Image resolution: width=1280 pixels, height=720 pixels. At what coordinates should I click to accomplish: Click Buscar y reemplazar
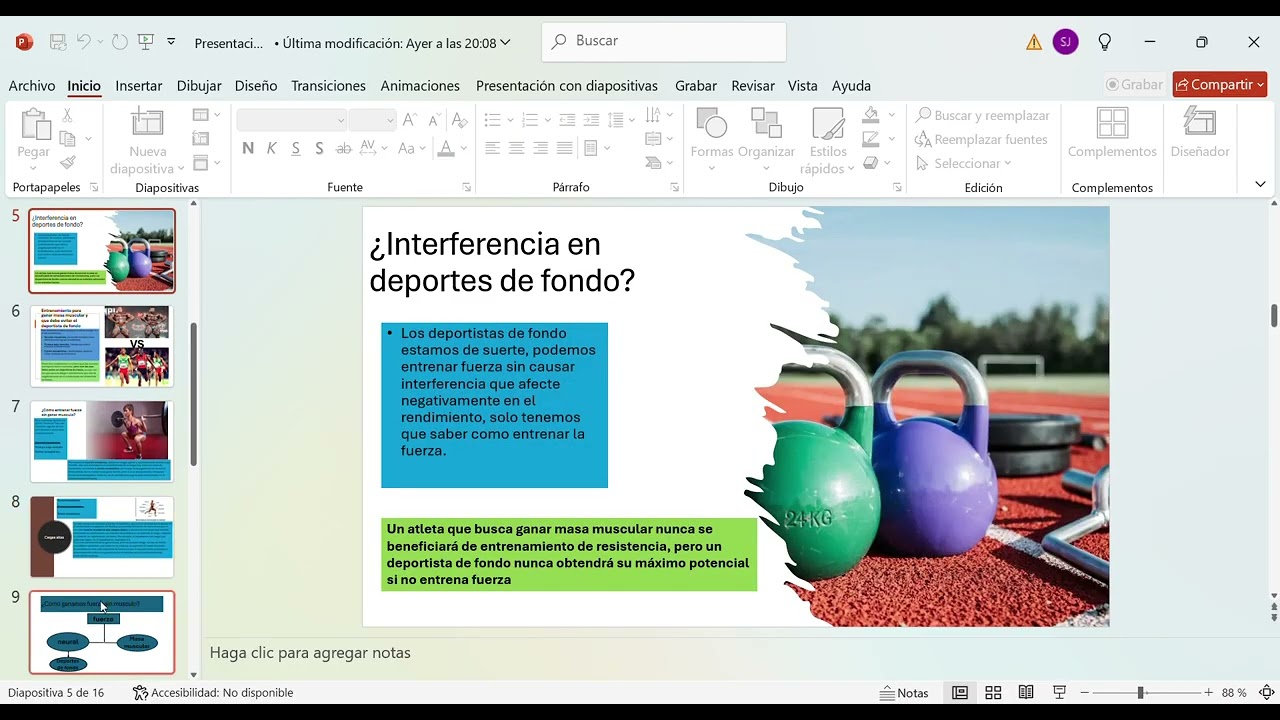click(982, 115)
